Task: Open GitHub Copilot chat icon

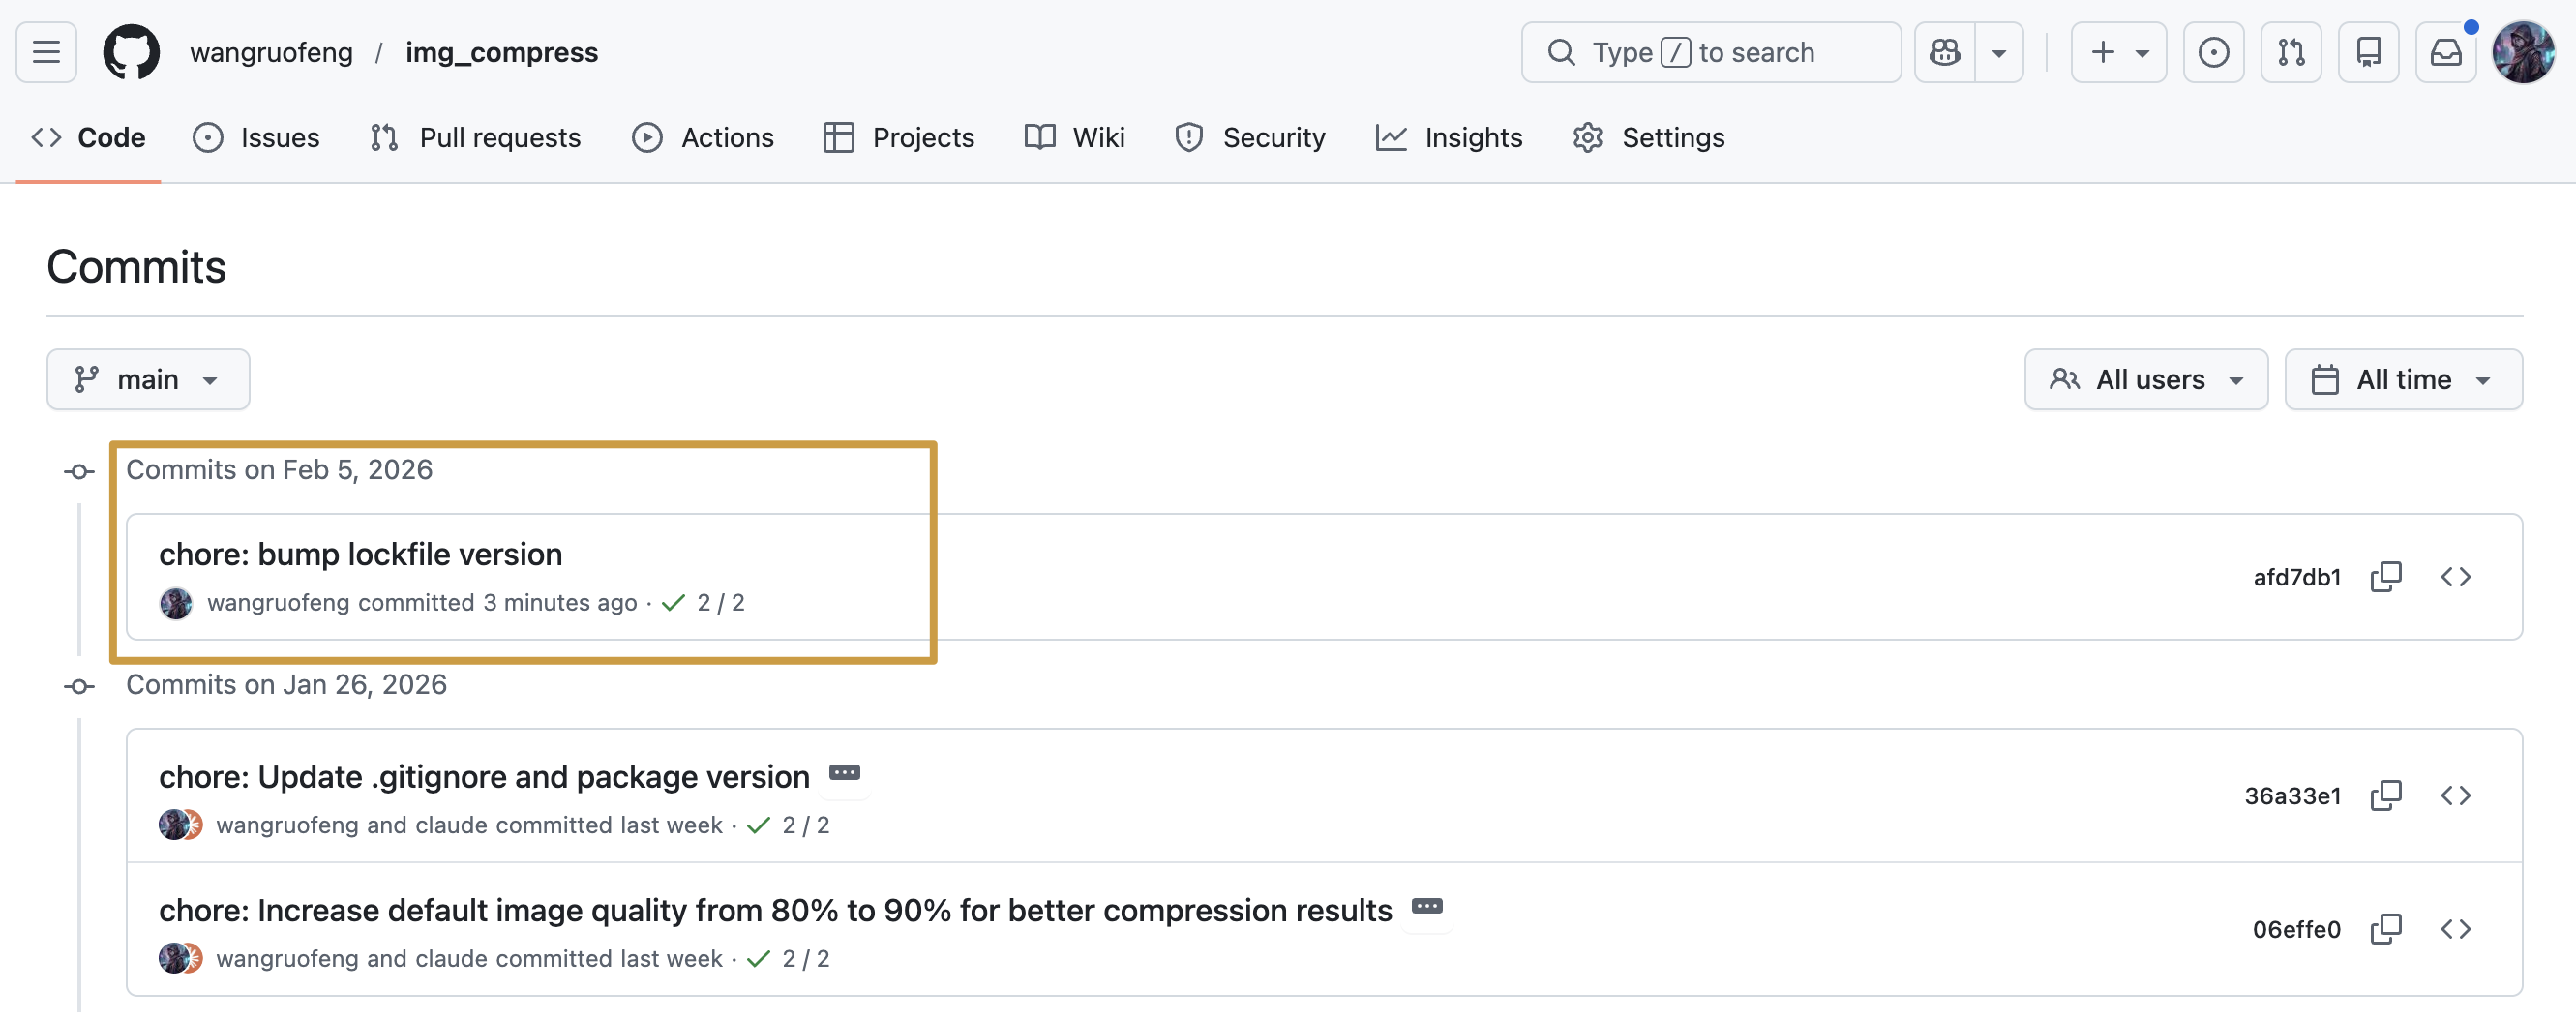Action: coord(1944,52)
